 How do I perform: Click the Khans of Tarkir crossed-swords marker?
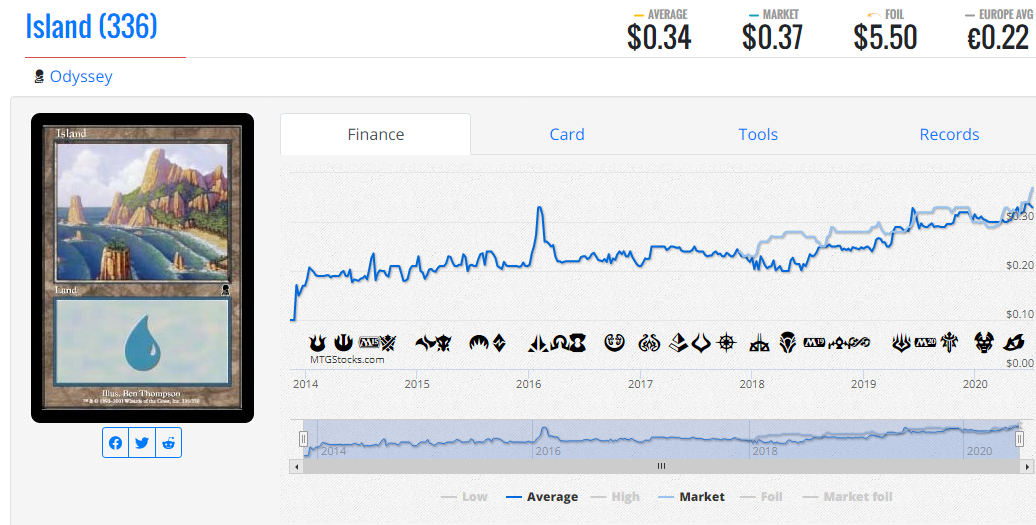[x=388, y=343]
